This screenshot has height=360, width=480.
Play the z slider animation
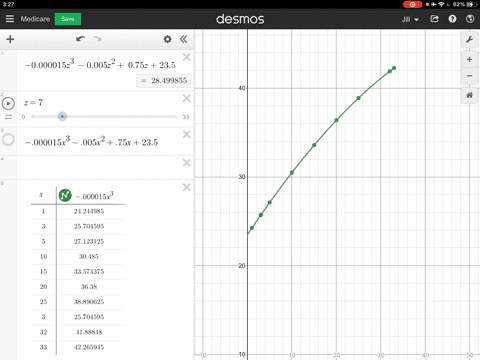pyautogui.click(x=8, y=103)
